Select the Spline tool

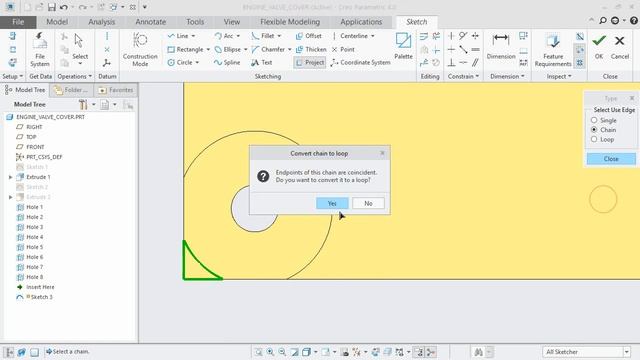point(227,62)
